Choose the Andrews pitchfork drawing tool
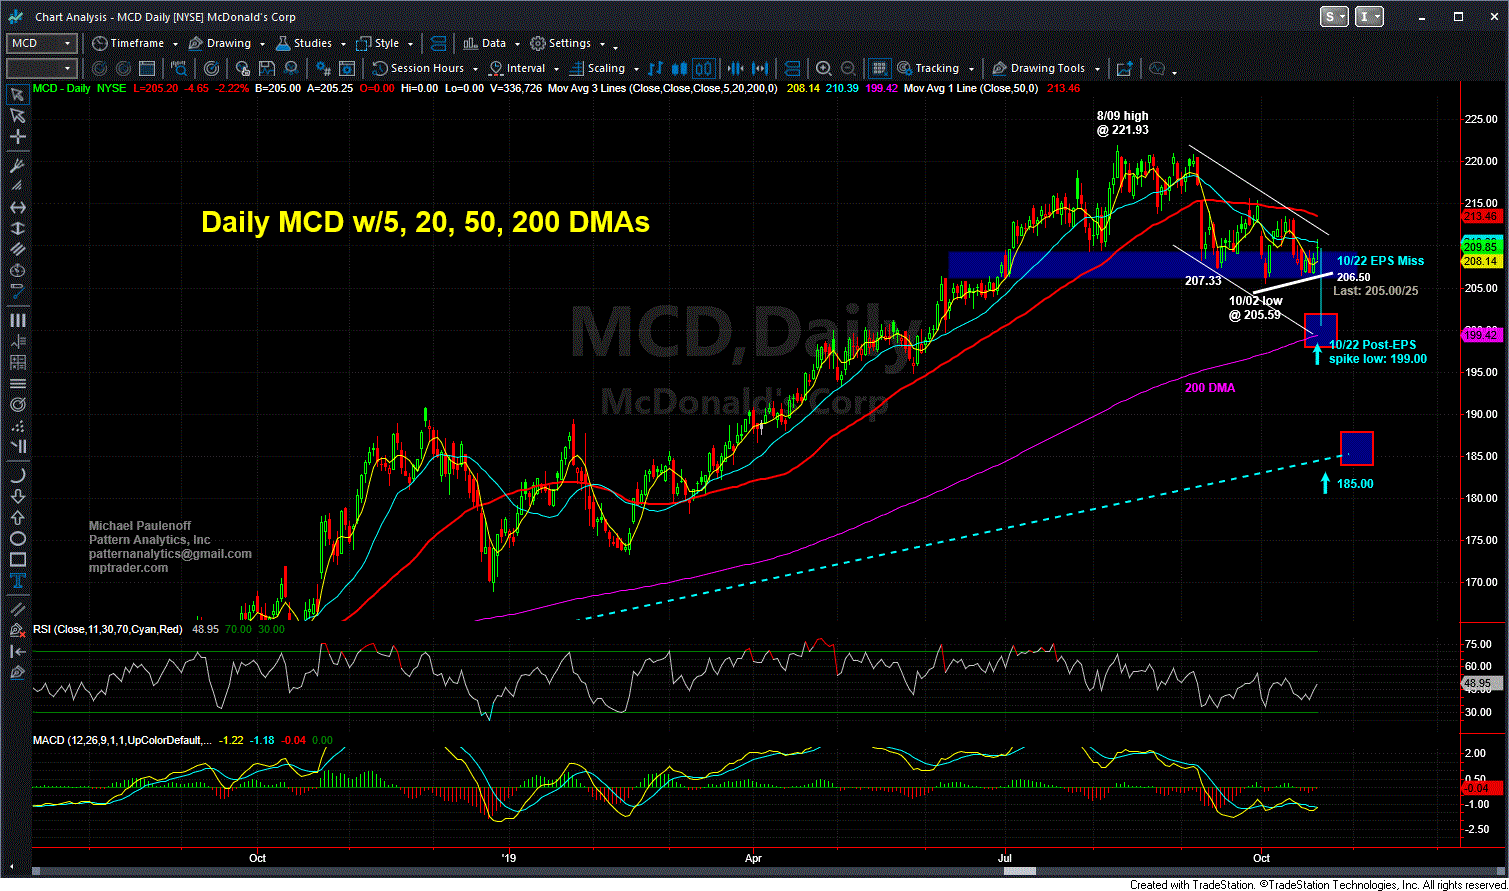This screenshot has height=891, width=1509. (x=17, y=165)
